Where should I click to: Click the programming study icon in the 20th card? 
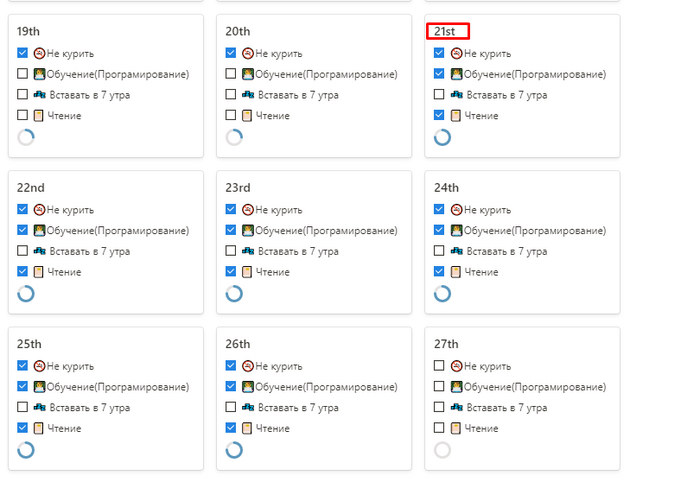(248, 74)
